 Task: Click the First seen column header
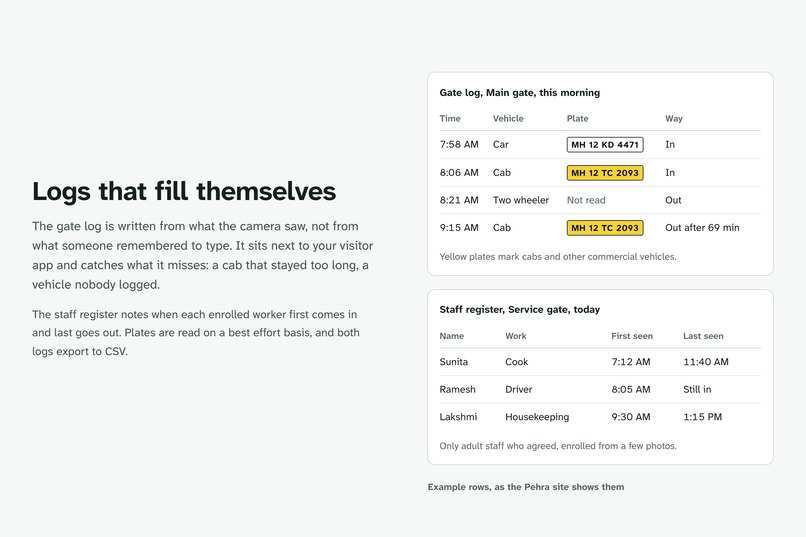tap(632, 336)
